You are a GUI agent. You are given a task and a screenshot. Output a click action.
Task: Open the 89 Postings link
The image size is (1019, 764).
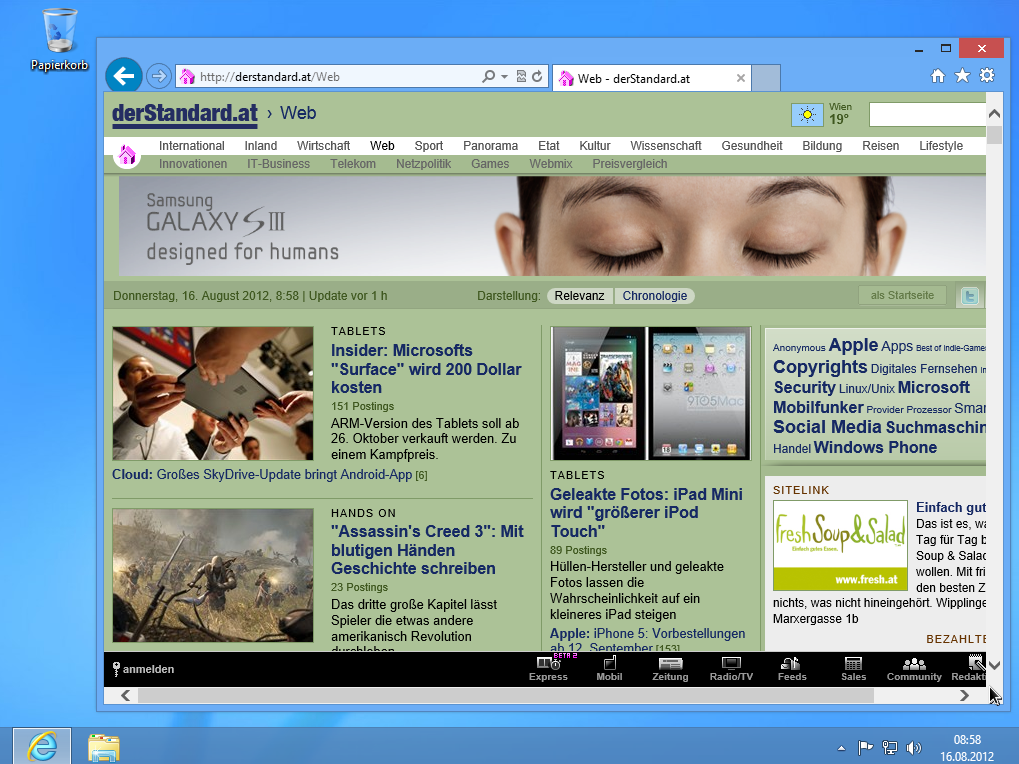point(578,550)
